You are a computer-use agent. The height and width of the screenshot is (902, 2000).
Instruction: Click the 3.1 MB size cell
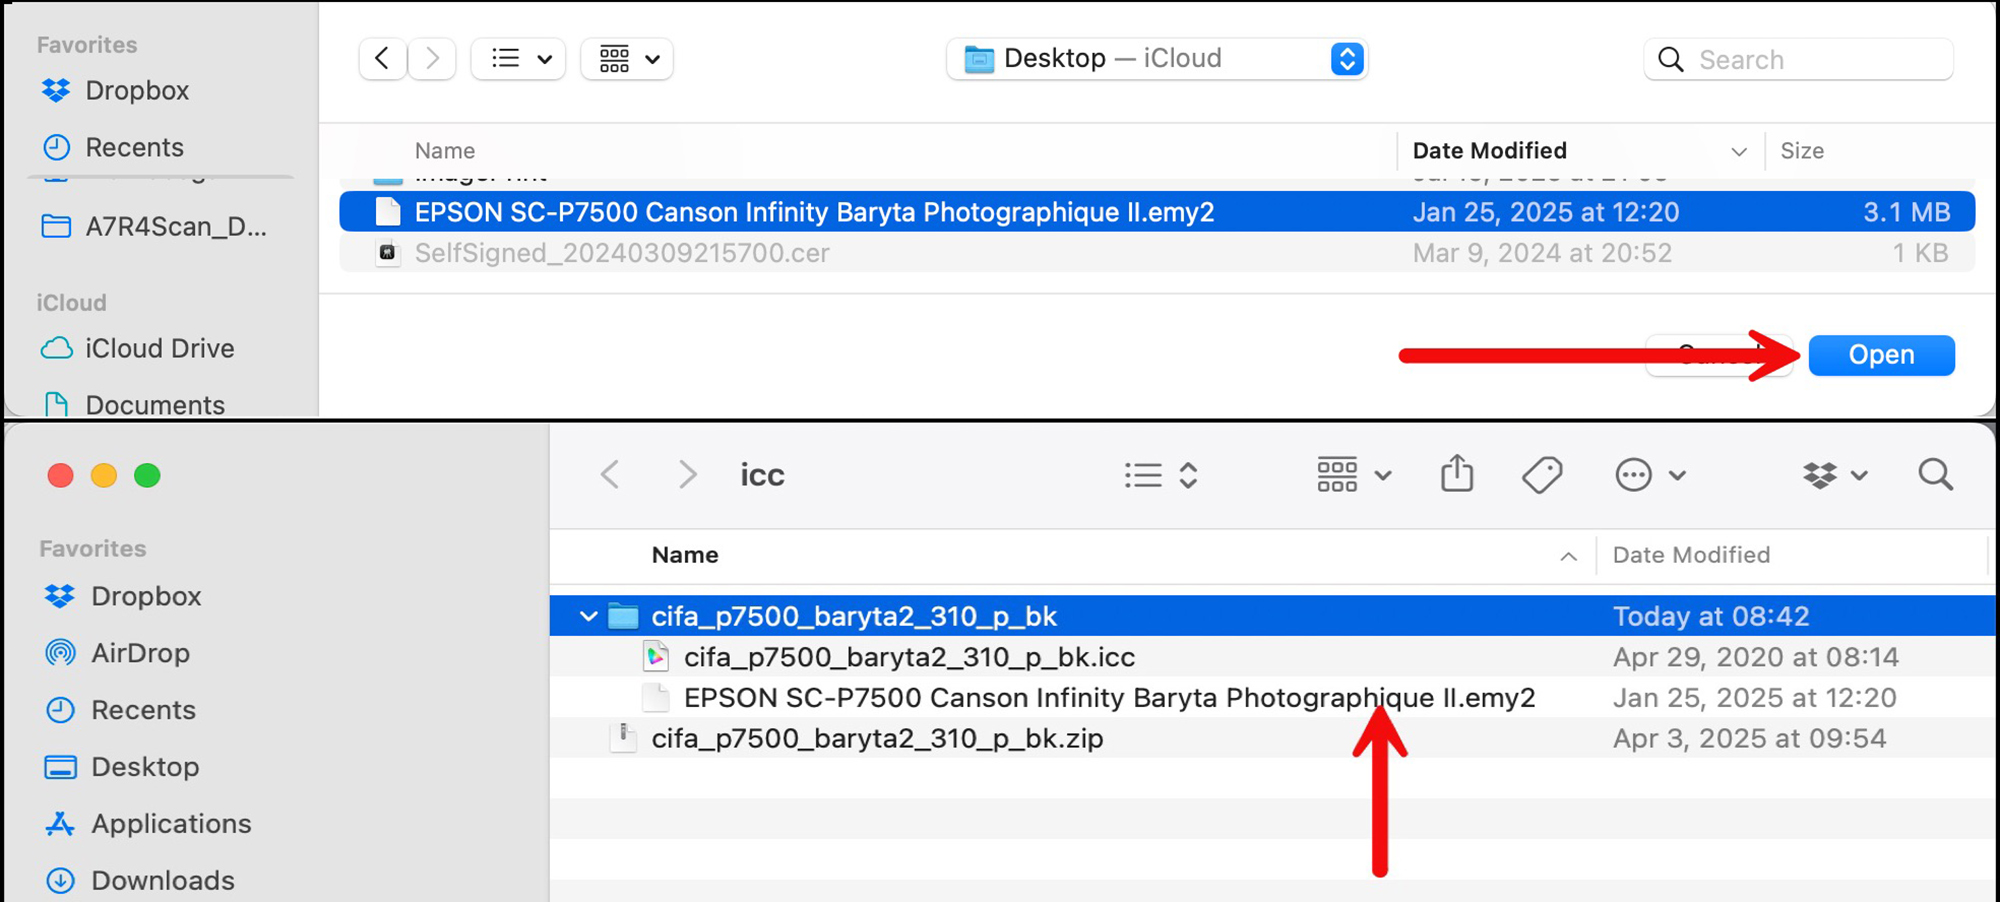pos(1907,212)
